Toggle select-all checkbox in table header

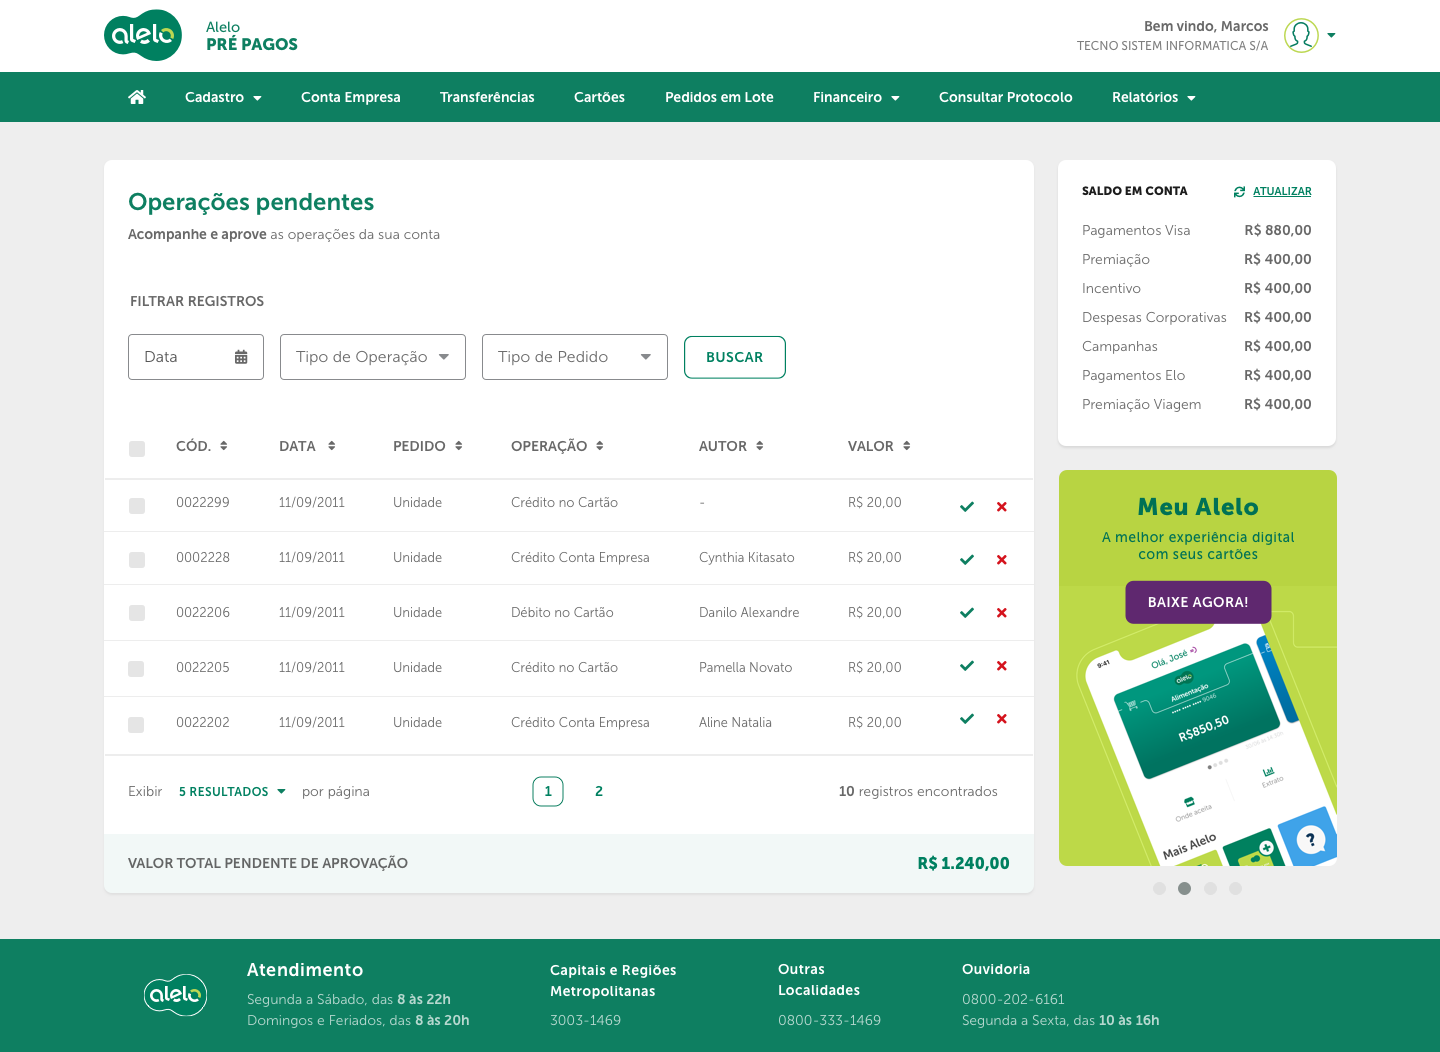click(x=137, y=449)
